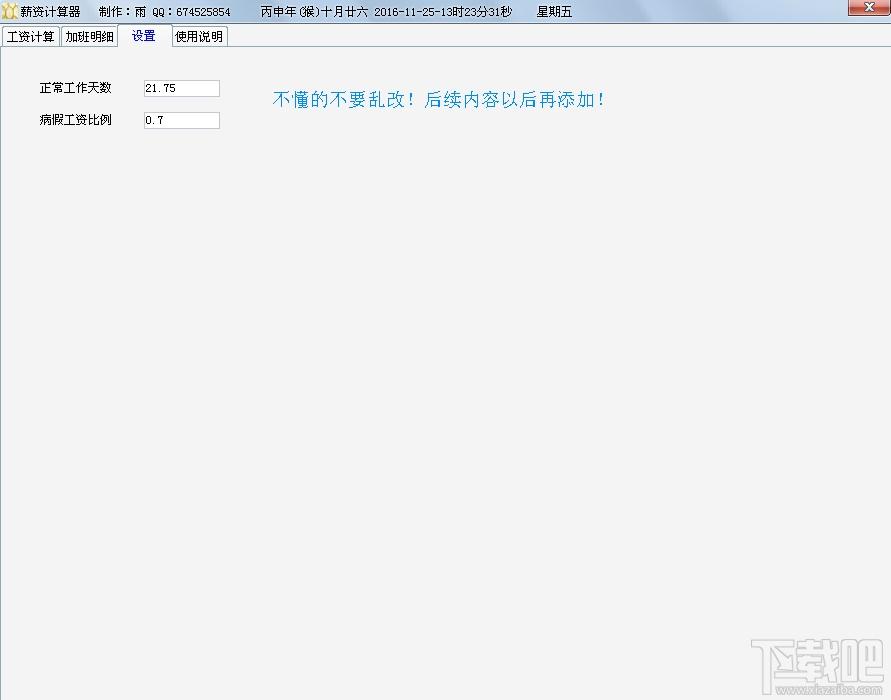Focus the 病假工资比例 input showing 0.7
The image size is (891, 700).
click(x=182, y=120)
